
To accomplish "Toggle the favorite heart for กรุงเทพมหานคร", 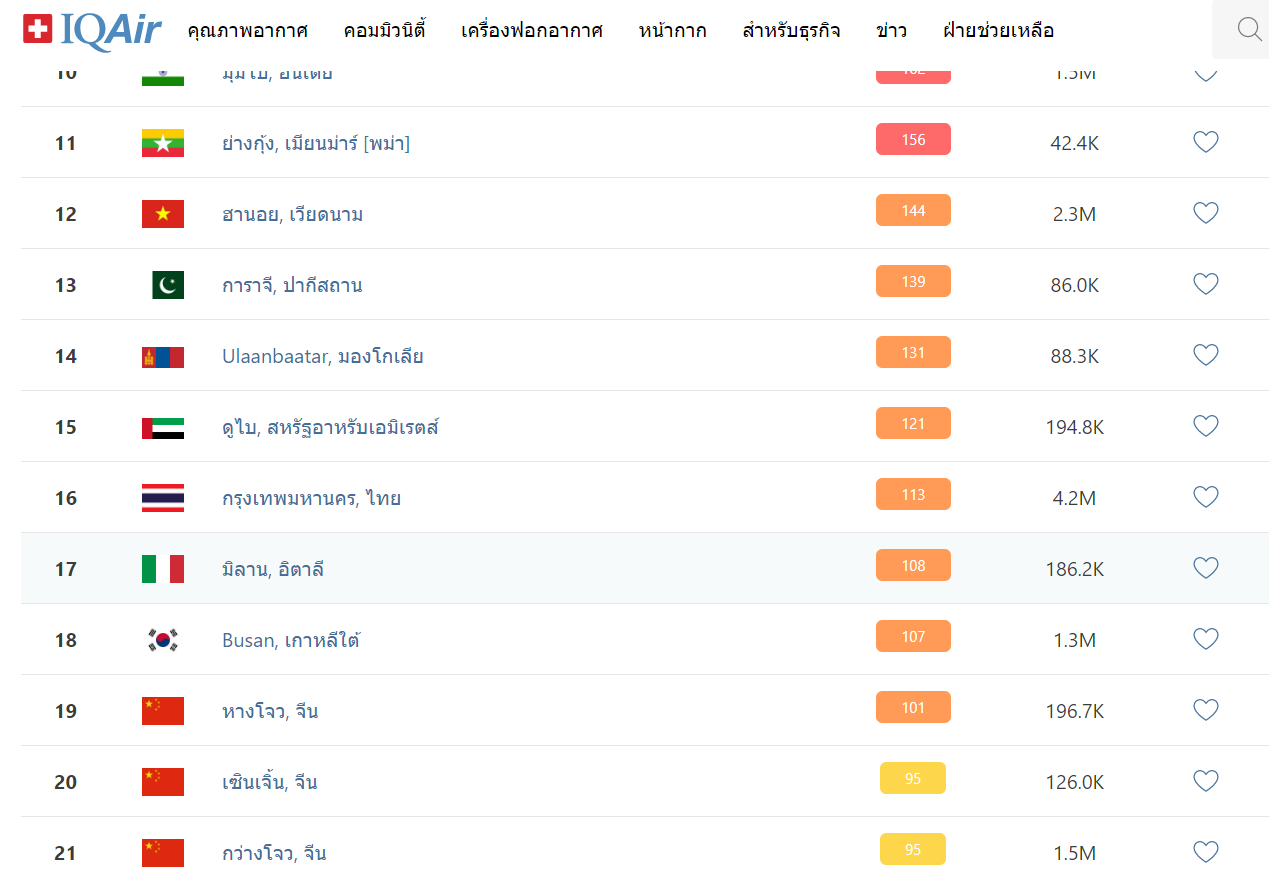I will click(x=1206, y=497).
